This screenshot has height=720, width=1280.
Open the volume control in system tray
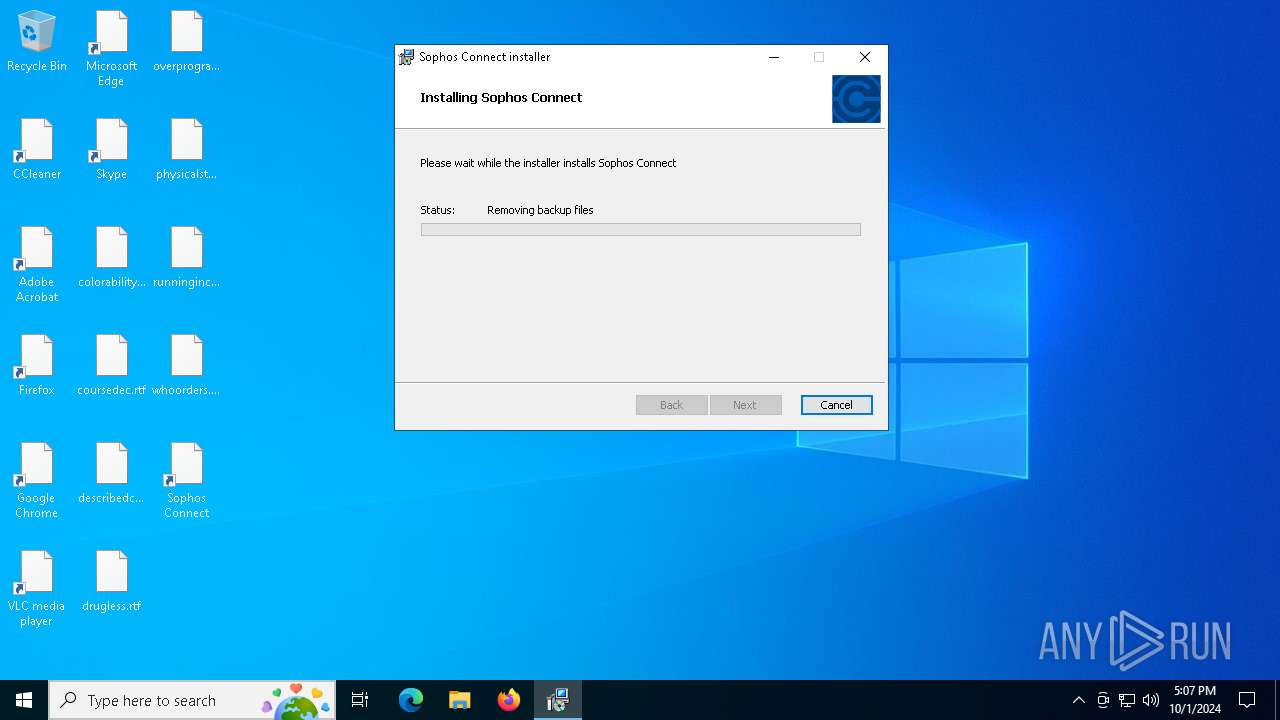(1151, 700)
